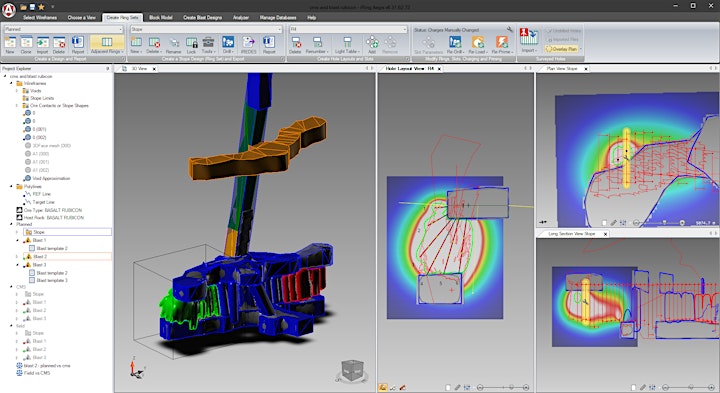Click the application logo button
This screenshot has width=720, height=393.
(x=9, y=9)
